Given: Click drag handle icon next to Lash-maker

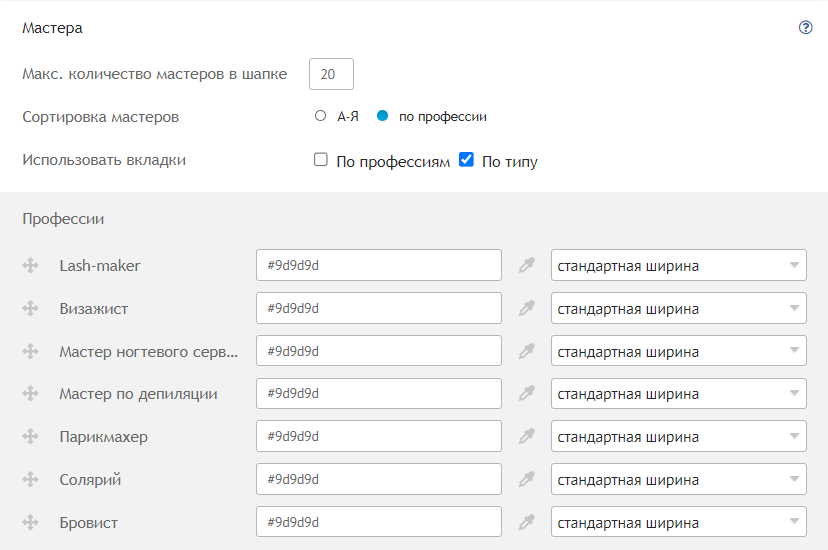Looking at the screenshot, I should [x=31, y=265].
